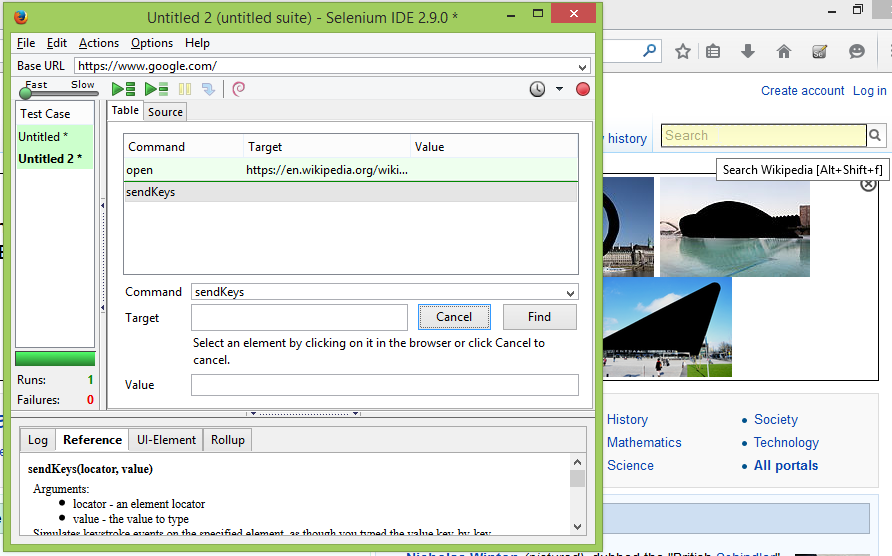Viewport: 892px width, 556px height.
Task: Apply rollup rules spiral icon
Action: coord(239,89)
